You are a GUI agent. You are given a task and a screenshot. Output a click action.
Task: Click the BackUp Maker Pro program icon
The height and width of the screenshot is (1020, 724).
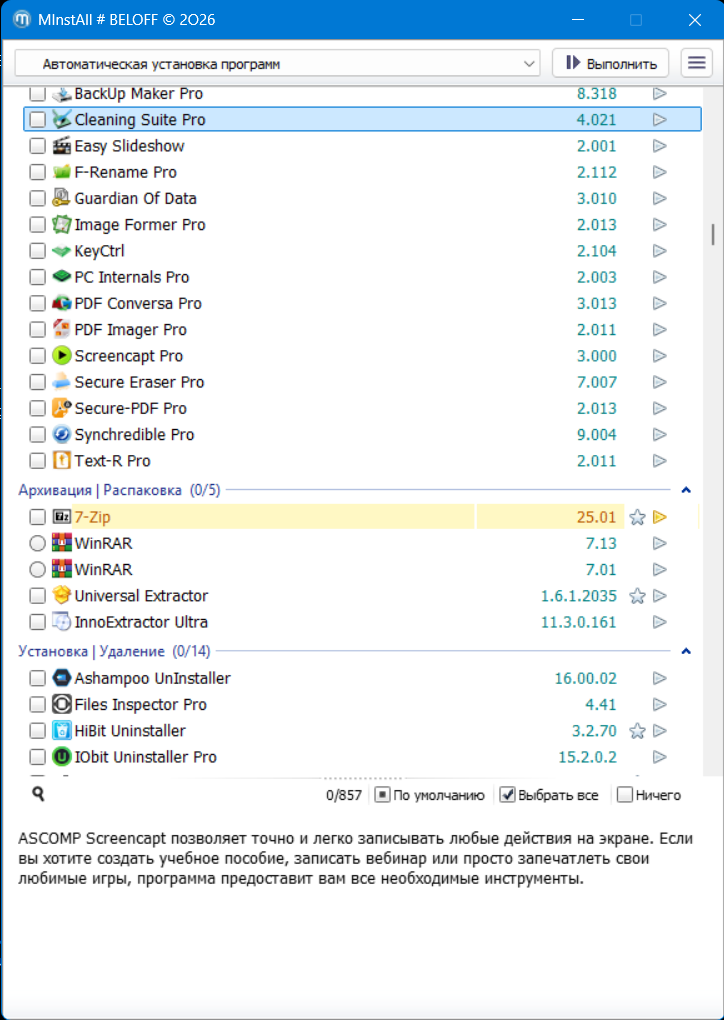61,94
